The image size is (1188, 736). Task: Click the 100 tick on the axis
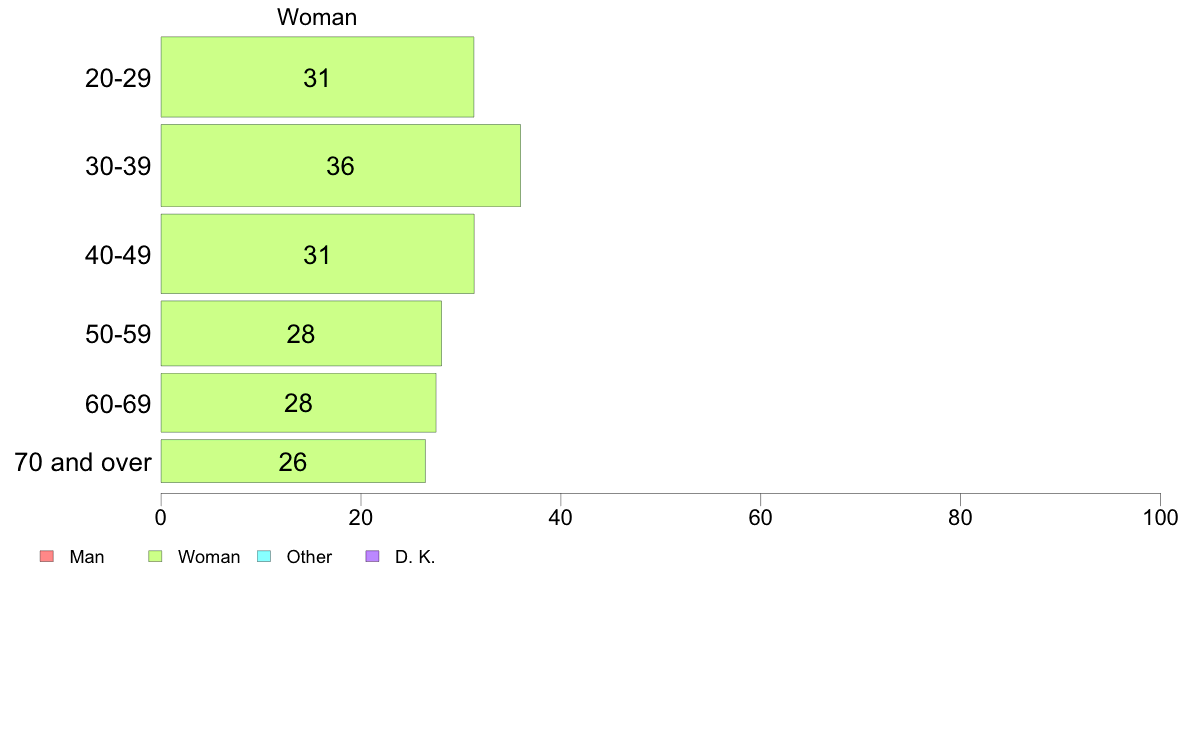1160,518
